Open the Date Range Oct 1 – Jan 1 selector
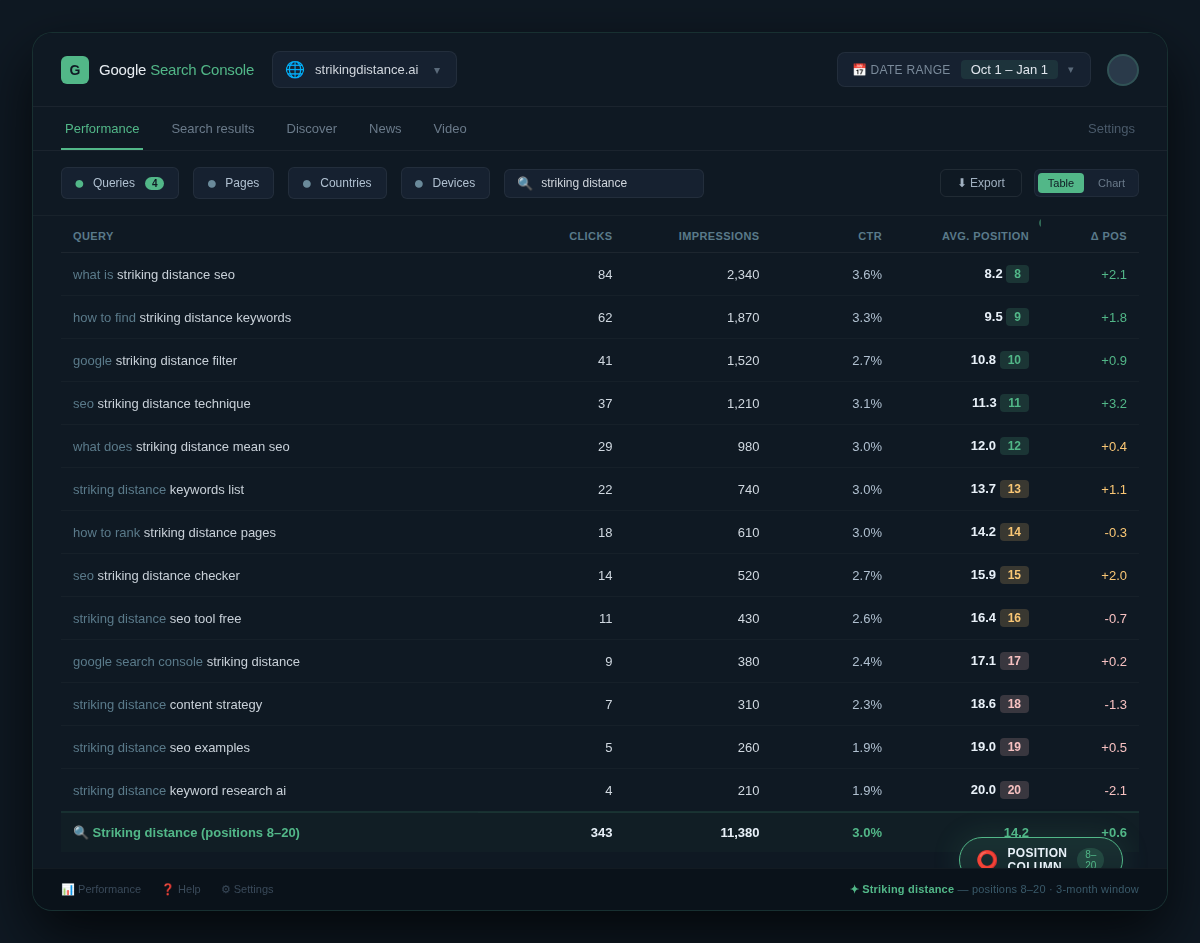1200x943 pixels. 963,70
